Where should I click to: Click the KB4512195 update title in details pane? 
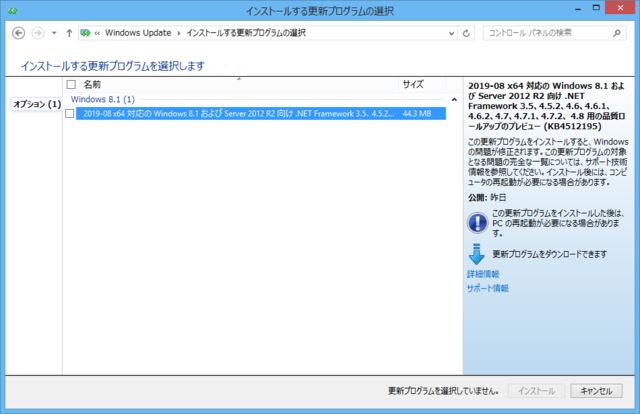click(x=547, y=106)
